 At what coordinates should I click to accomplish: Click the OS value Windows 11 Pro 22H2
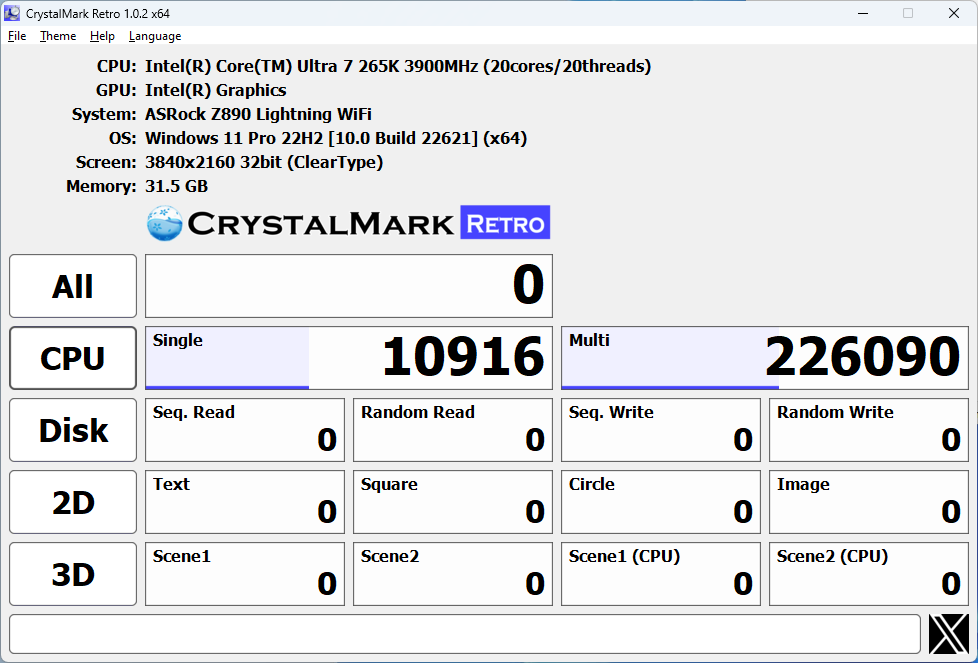[x=336, y=138]
